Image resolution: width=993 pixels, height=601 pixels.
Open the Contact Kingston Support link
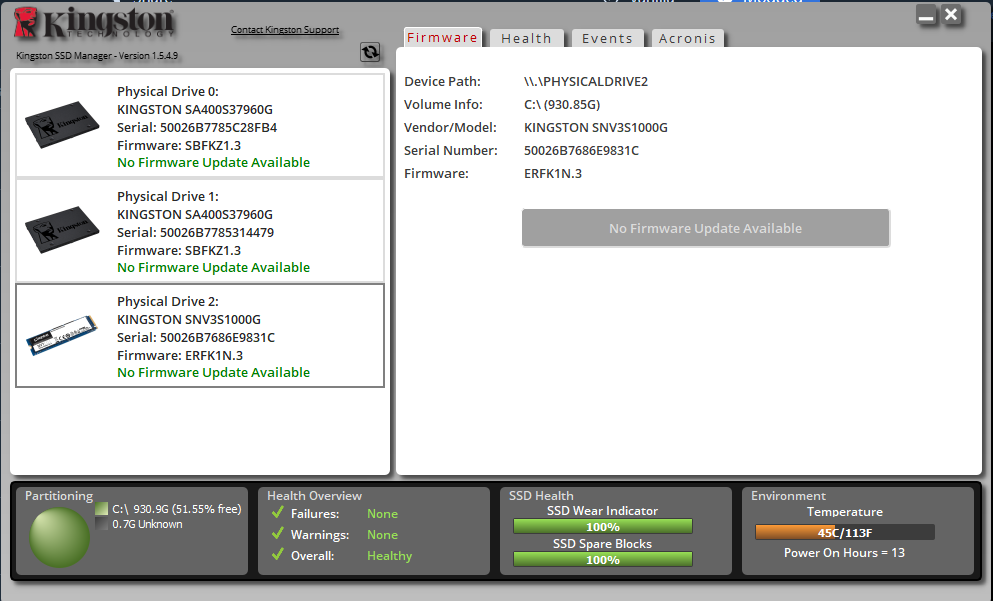285,29
